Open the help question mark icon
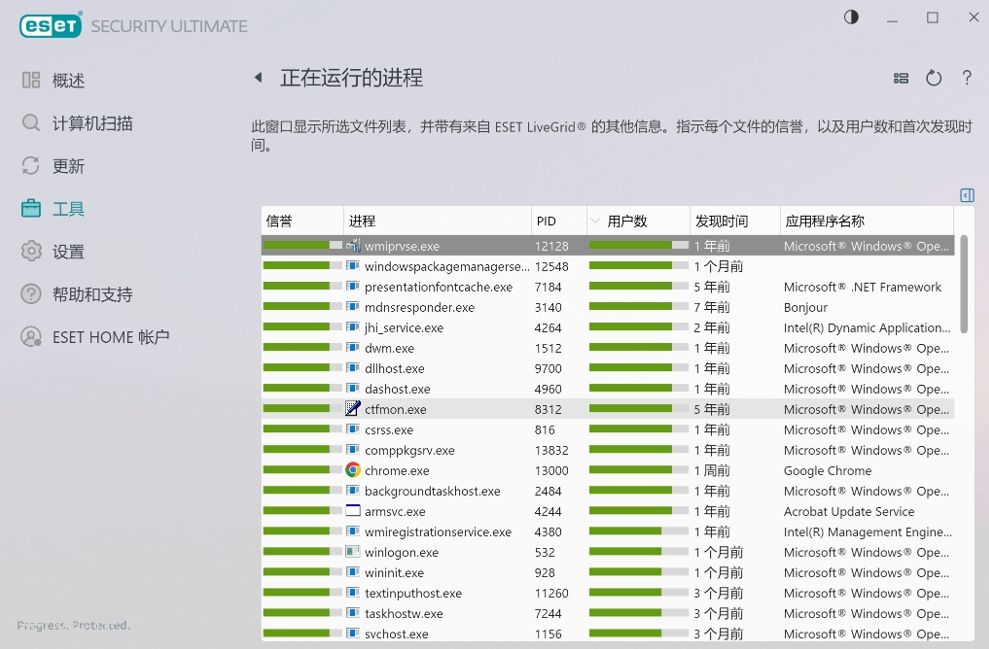989x649 pixels. coord(967,78)
